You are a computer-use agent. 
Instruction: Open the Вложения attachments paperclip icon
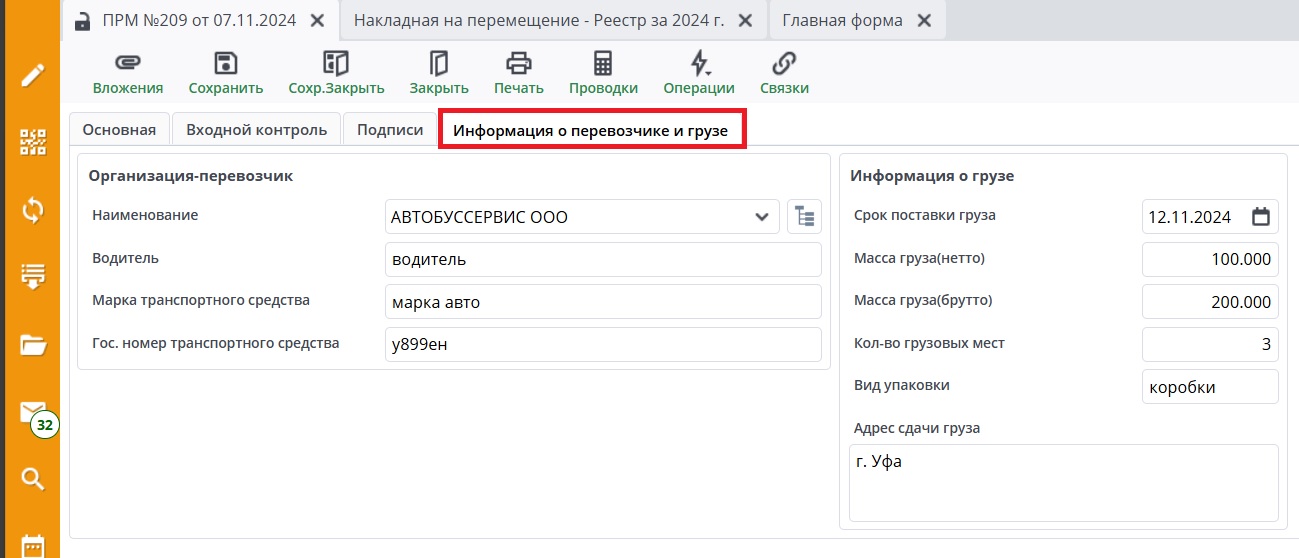[x=127, y=65]
